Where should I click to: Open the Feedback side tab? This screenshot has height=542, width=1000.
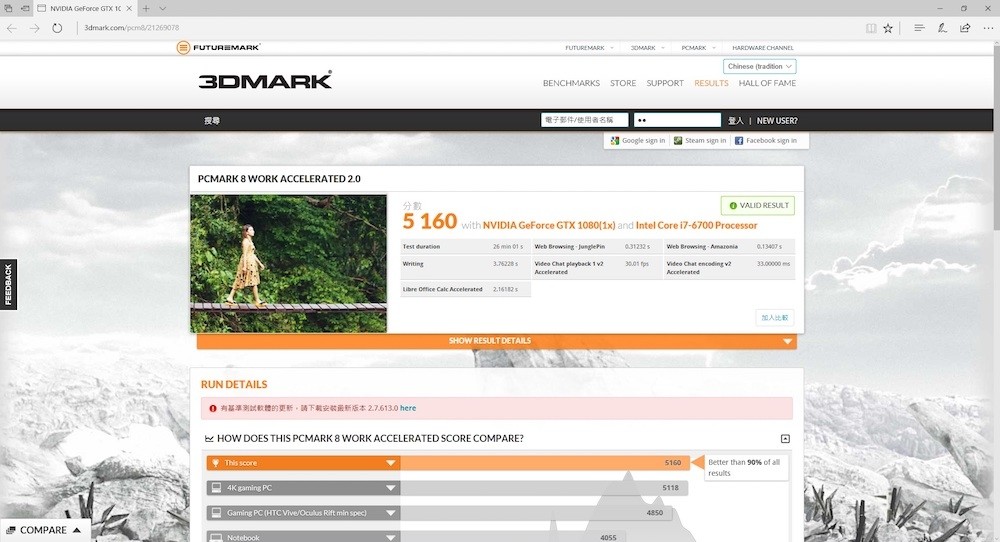(x=8, y=284)
